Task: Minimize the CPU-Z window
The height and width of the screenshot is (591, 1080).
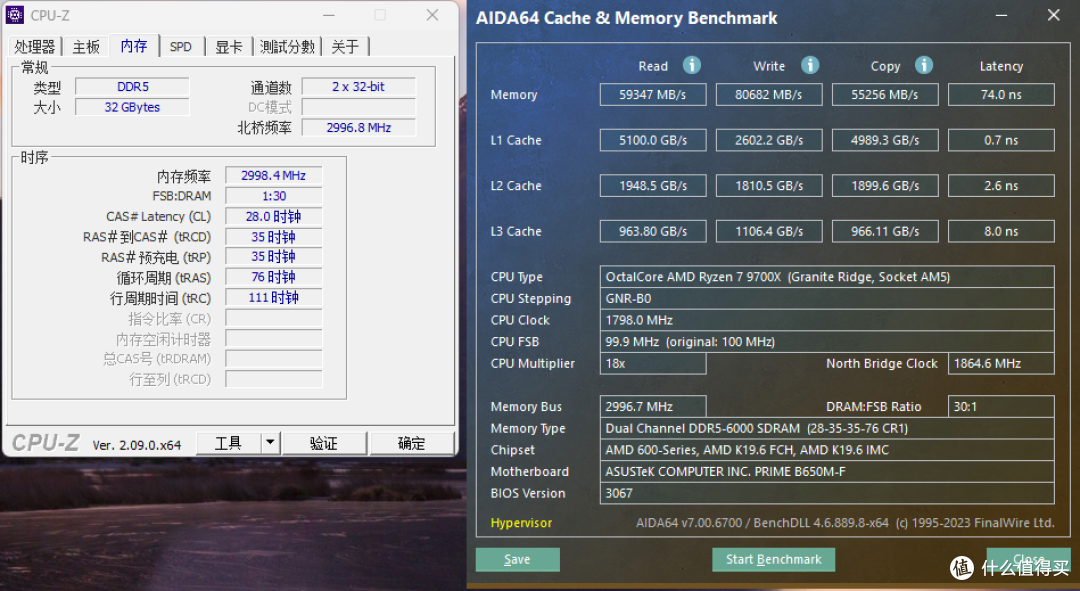Action: (329, 15)
